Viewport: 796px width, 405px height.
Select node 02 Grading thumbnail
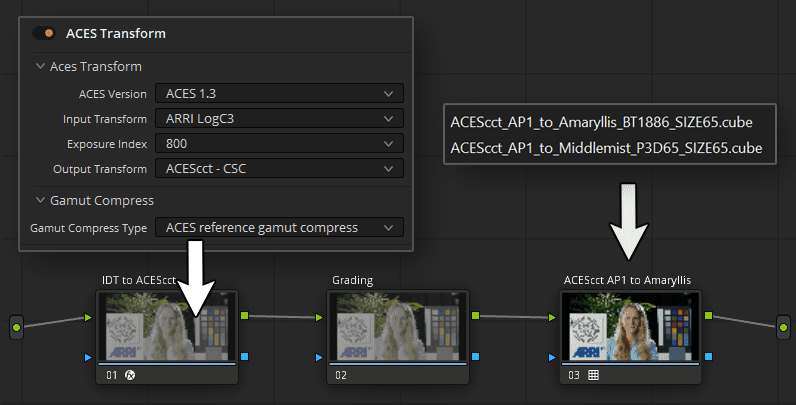click(398, 327)
